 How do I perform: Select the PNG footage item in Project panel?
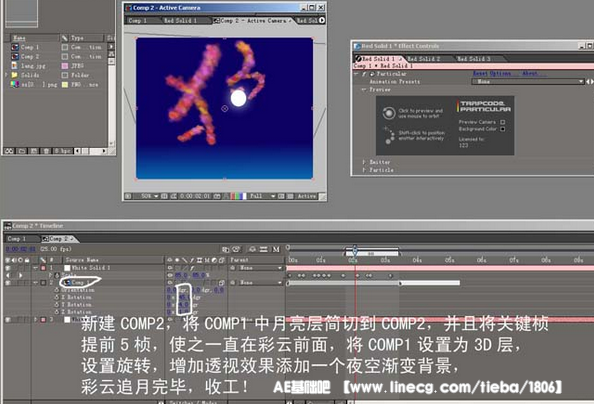pos(35,85)
